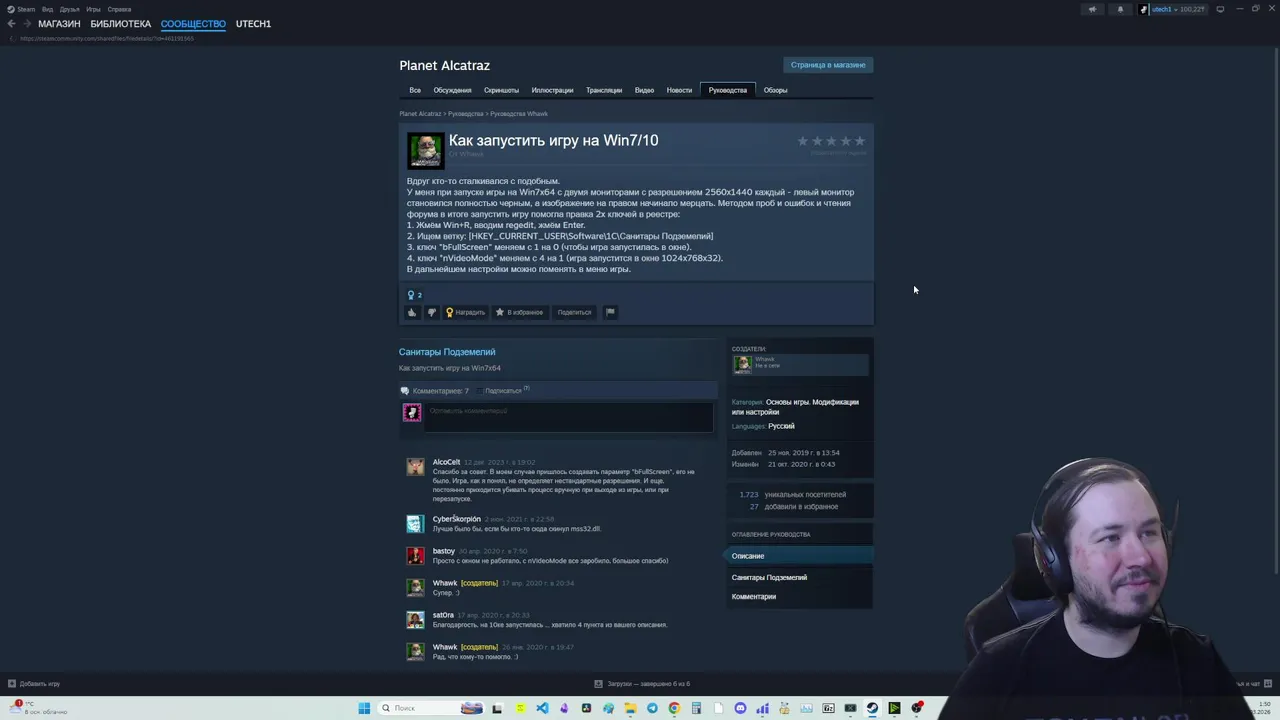Open Steam icon in taskbar
Image resolution: width=1280 pixels, height=720 pixels.
pyautogui.click(x=872, y=708)
